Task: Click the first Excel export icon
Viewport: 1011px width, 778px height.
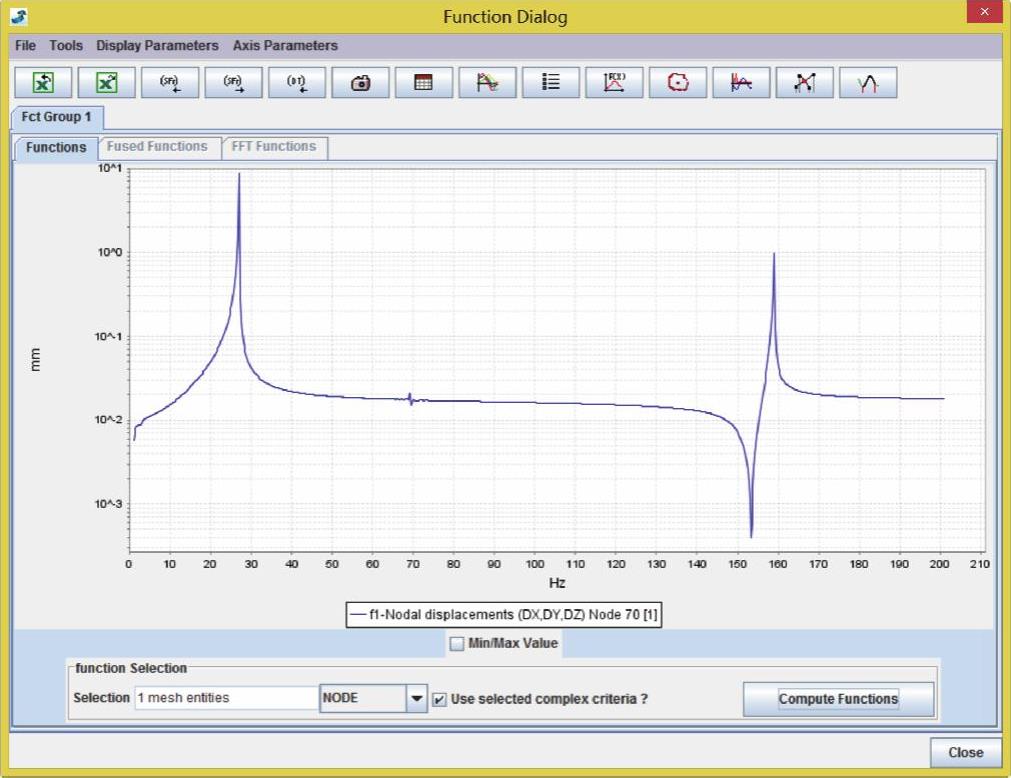Action: click(x=43, y=83)
